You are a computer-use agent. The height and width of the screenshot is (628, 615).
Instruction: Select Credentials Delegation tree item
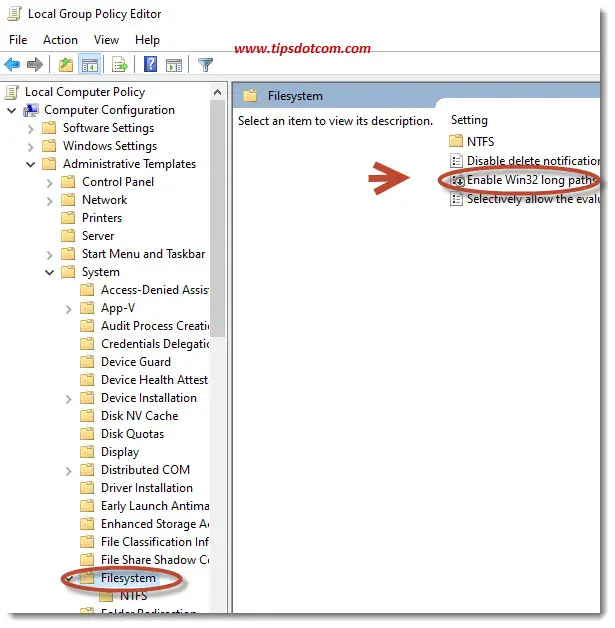155,344
